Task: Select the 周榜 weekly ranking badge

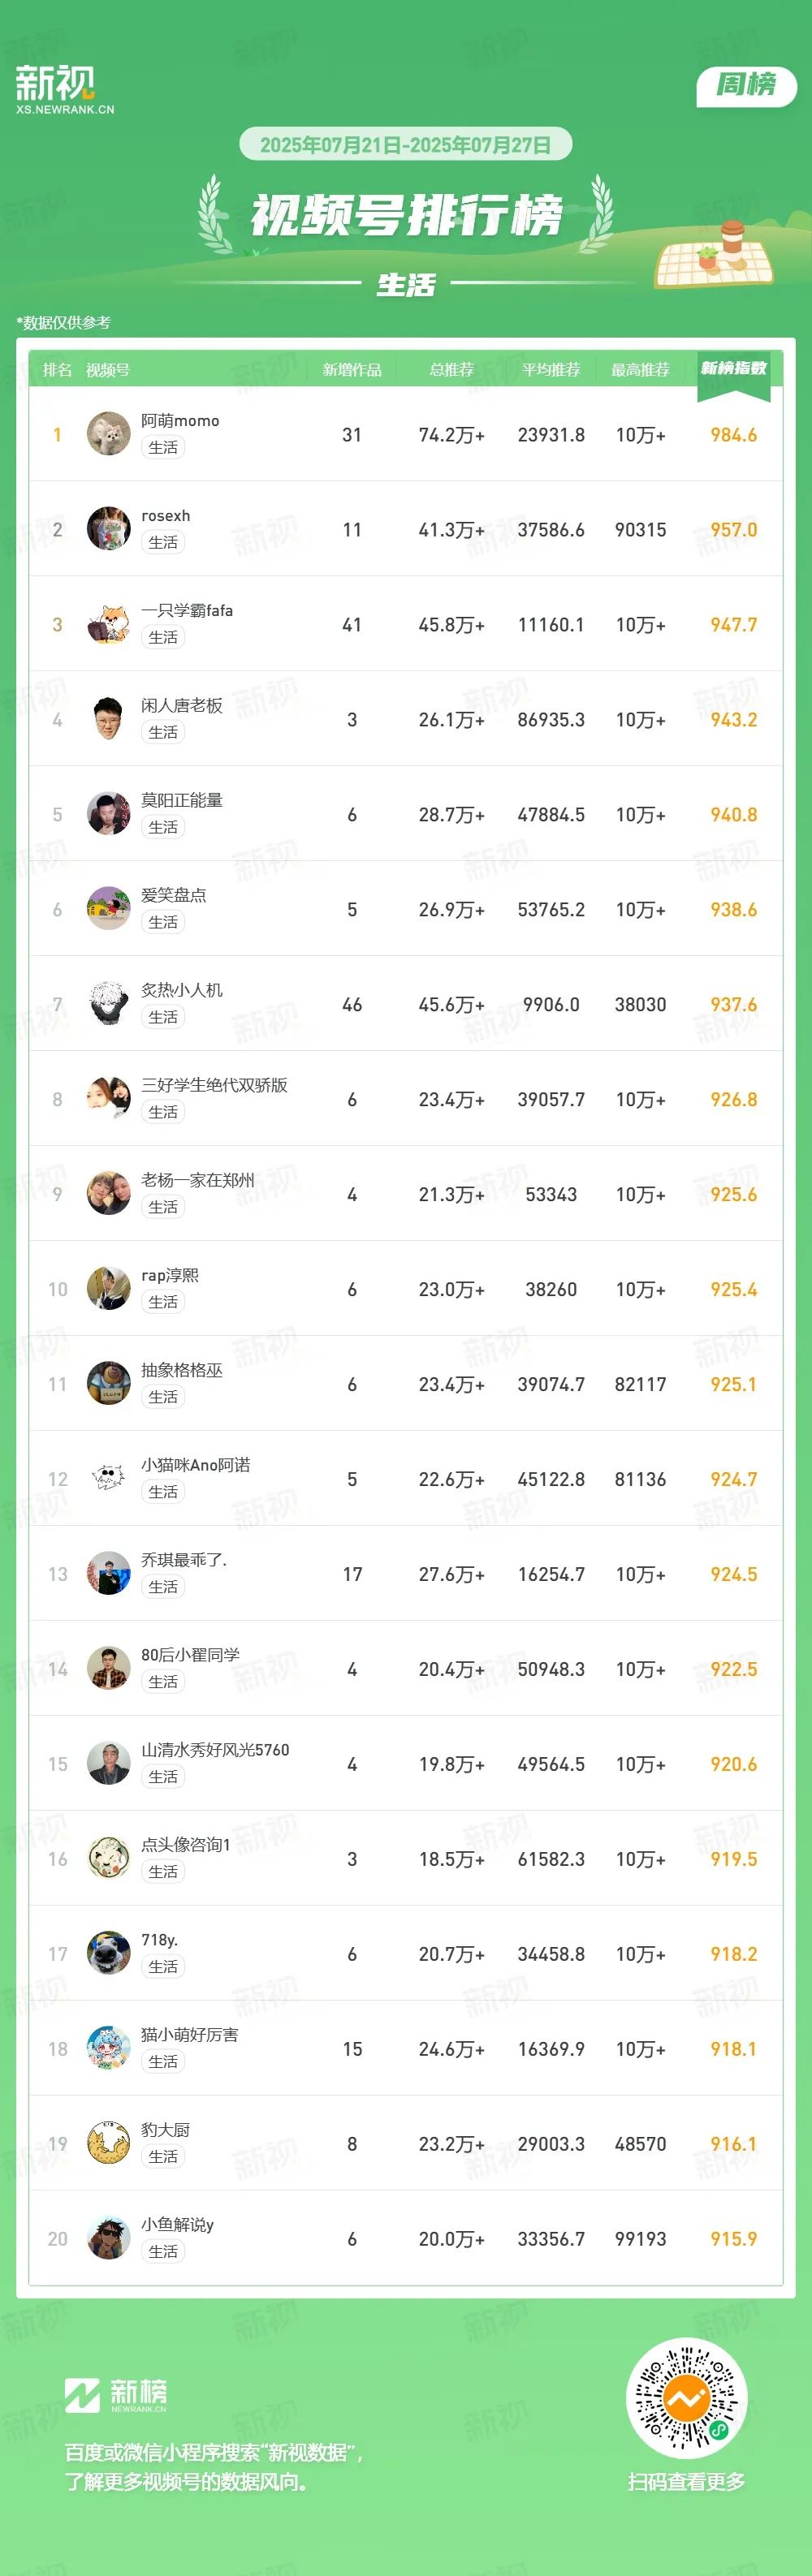Action: (x=746, y=85)
